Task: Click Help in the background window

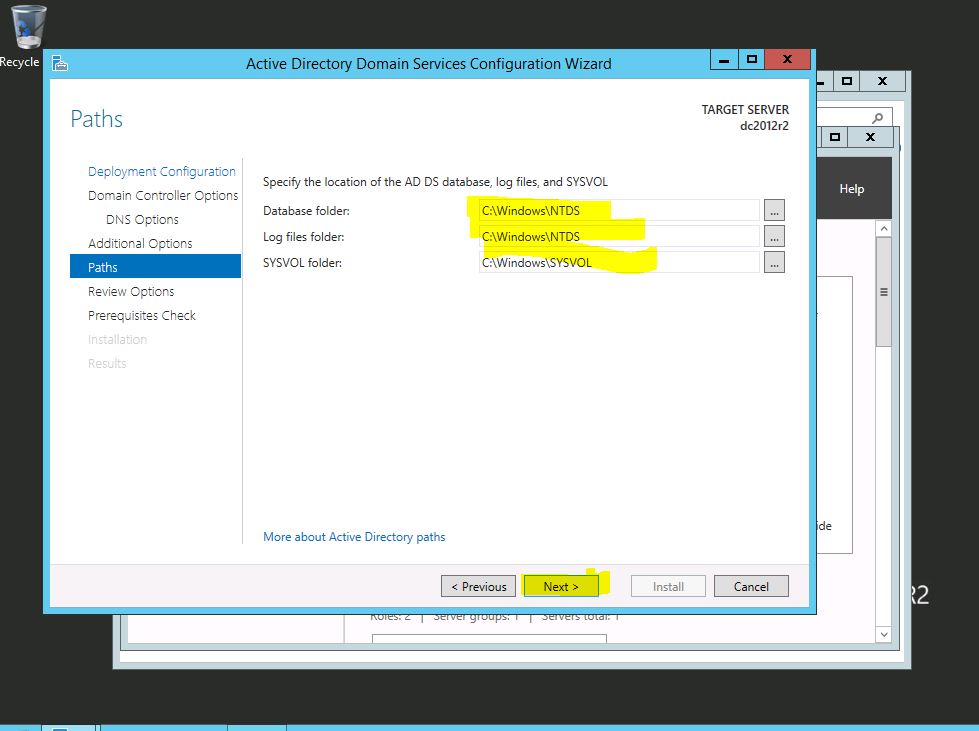Action: [852, 189]
